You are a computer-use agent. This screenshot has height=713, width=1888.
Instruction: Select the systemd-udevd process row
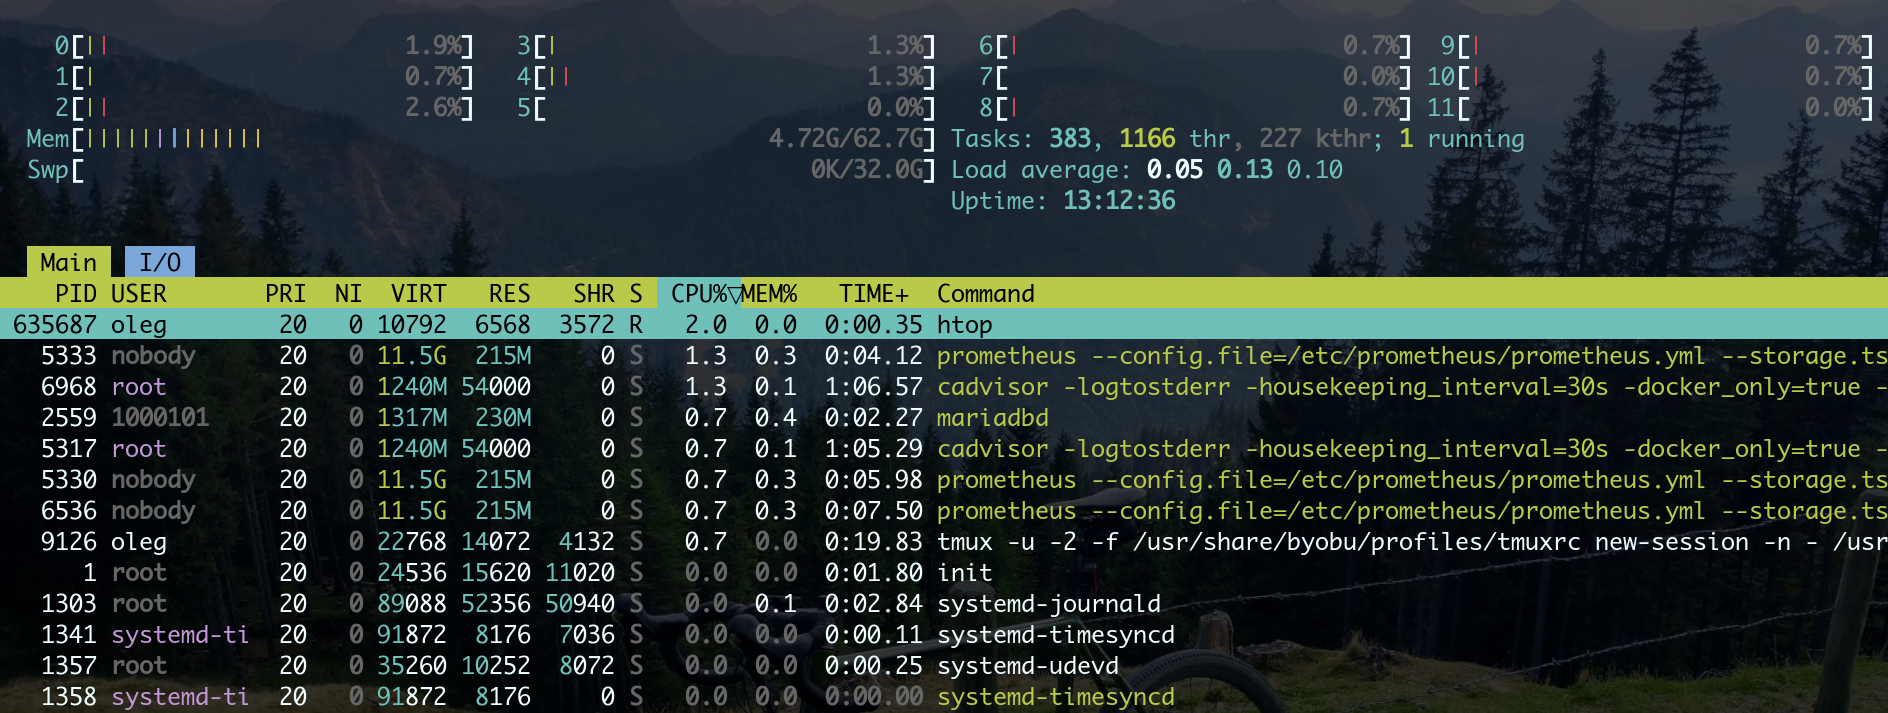point(1027,666)
